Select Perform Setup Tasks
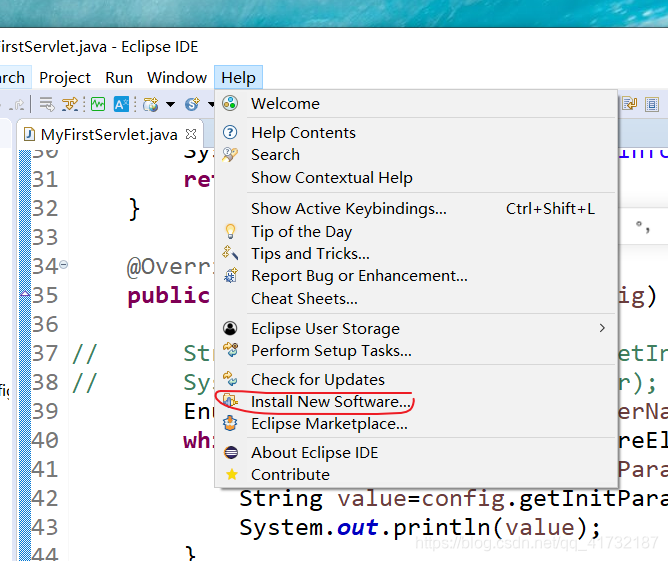The height and width of the screenshot is (561, 668). [415, 351]
